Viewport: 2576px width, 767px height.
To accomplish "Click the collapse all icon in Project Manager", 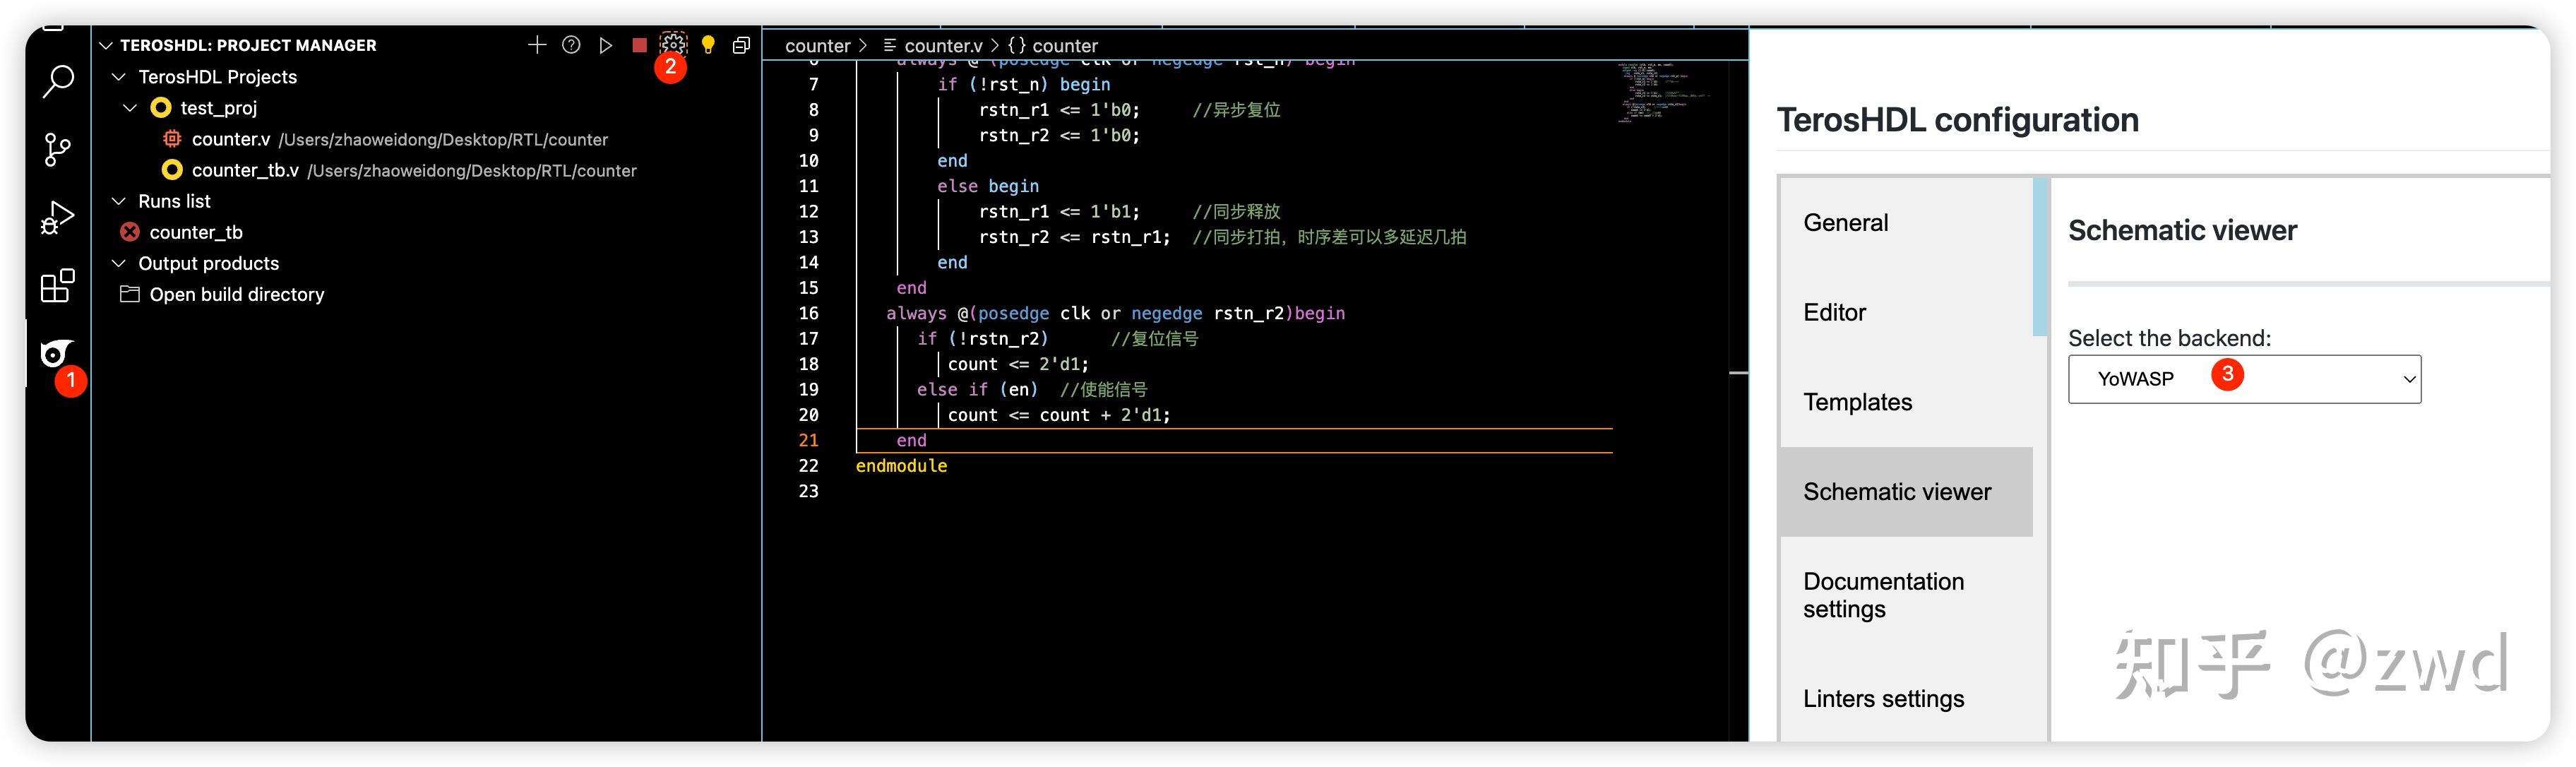I will (741, 45).
